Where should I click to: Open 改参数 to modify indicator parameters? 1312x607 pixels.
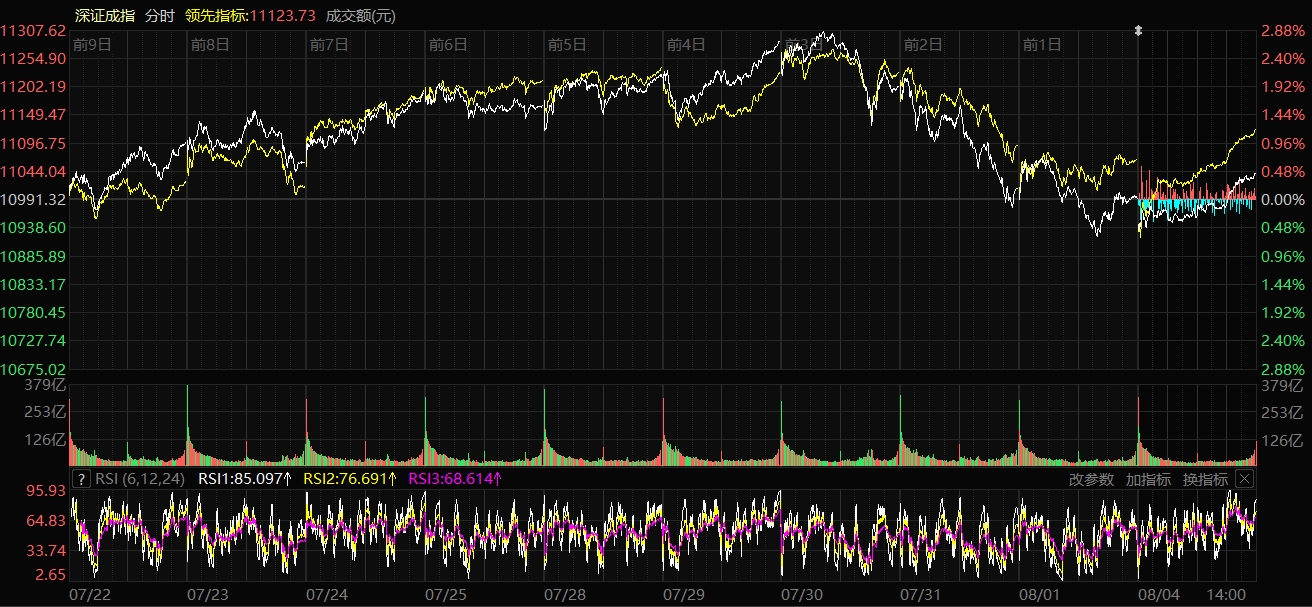pyautogui.click(x=1091, y=479)
